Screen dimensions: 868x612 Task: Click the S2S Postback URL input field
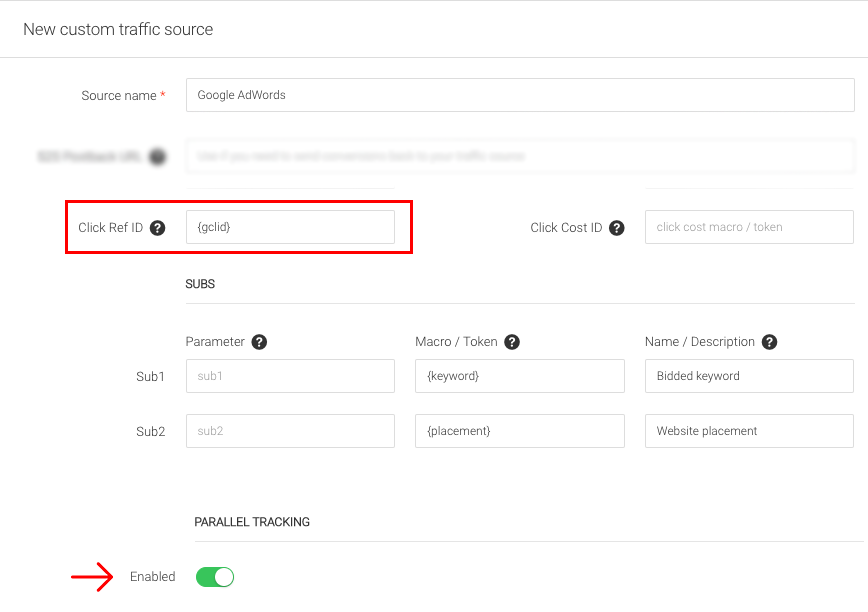click(x=520, y=156)
